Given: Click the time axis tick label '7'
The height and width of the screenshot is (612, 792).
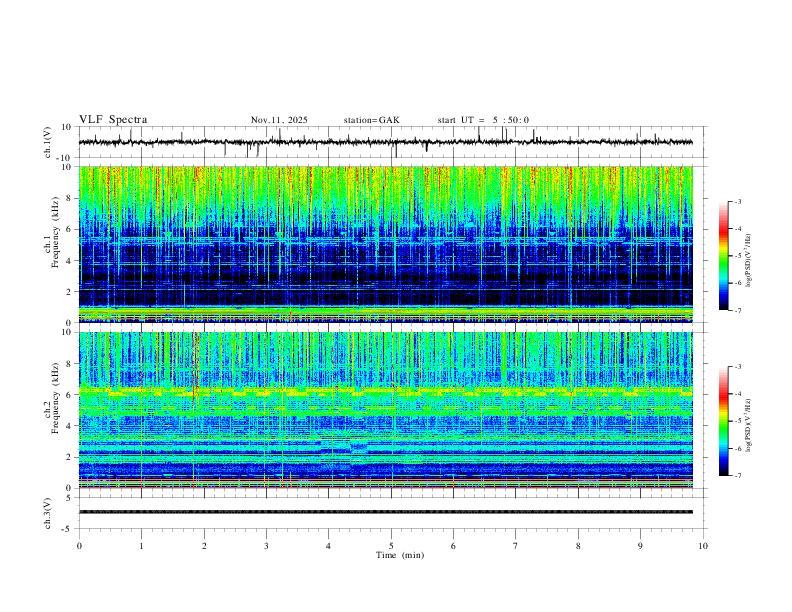Looking at the screenshot, I should pyautogui.click(x=516, y=546).
